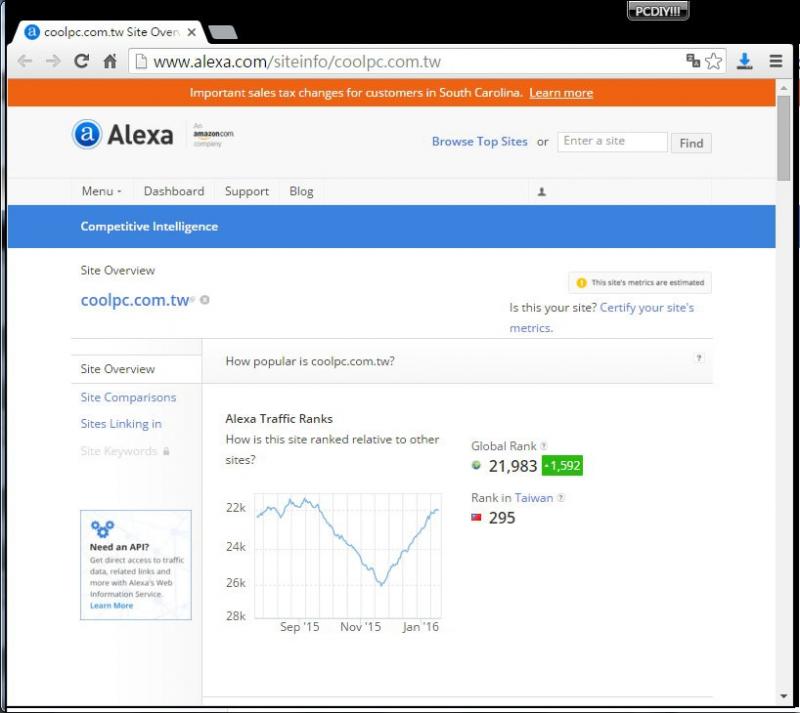Click the Browse Top Sites link
This screenshot has width=800, height=713.
pyautogui.click(x=480, y=141)
